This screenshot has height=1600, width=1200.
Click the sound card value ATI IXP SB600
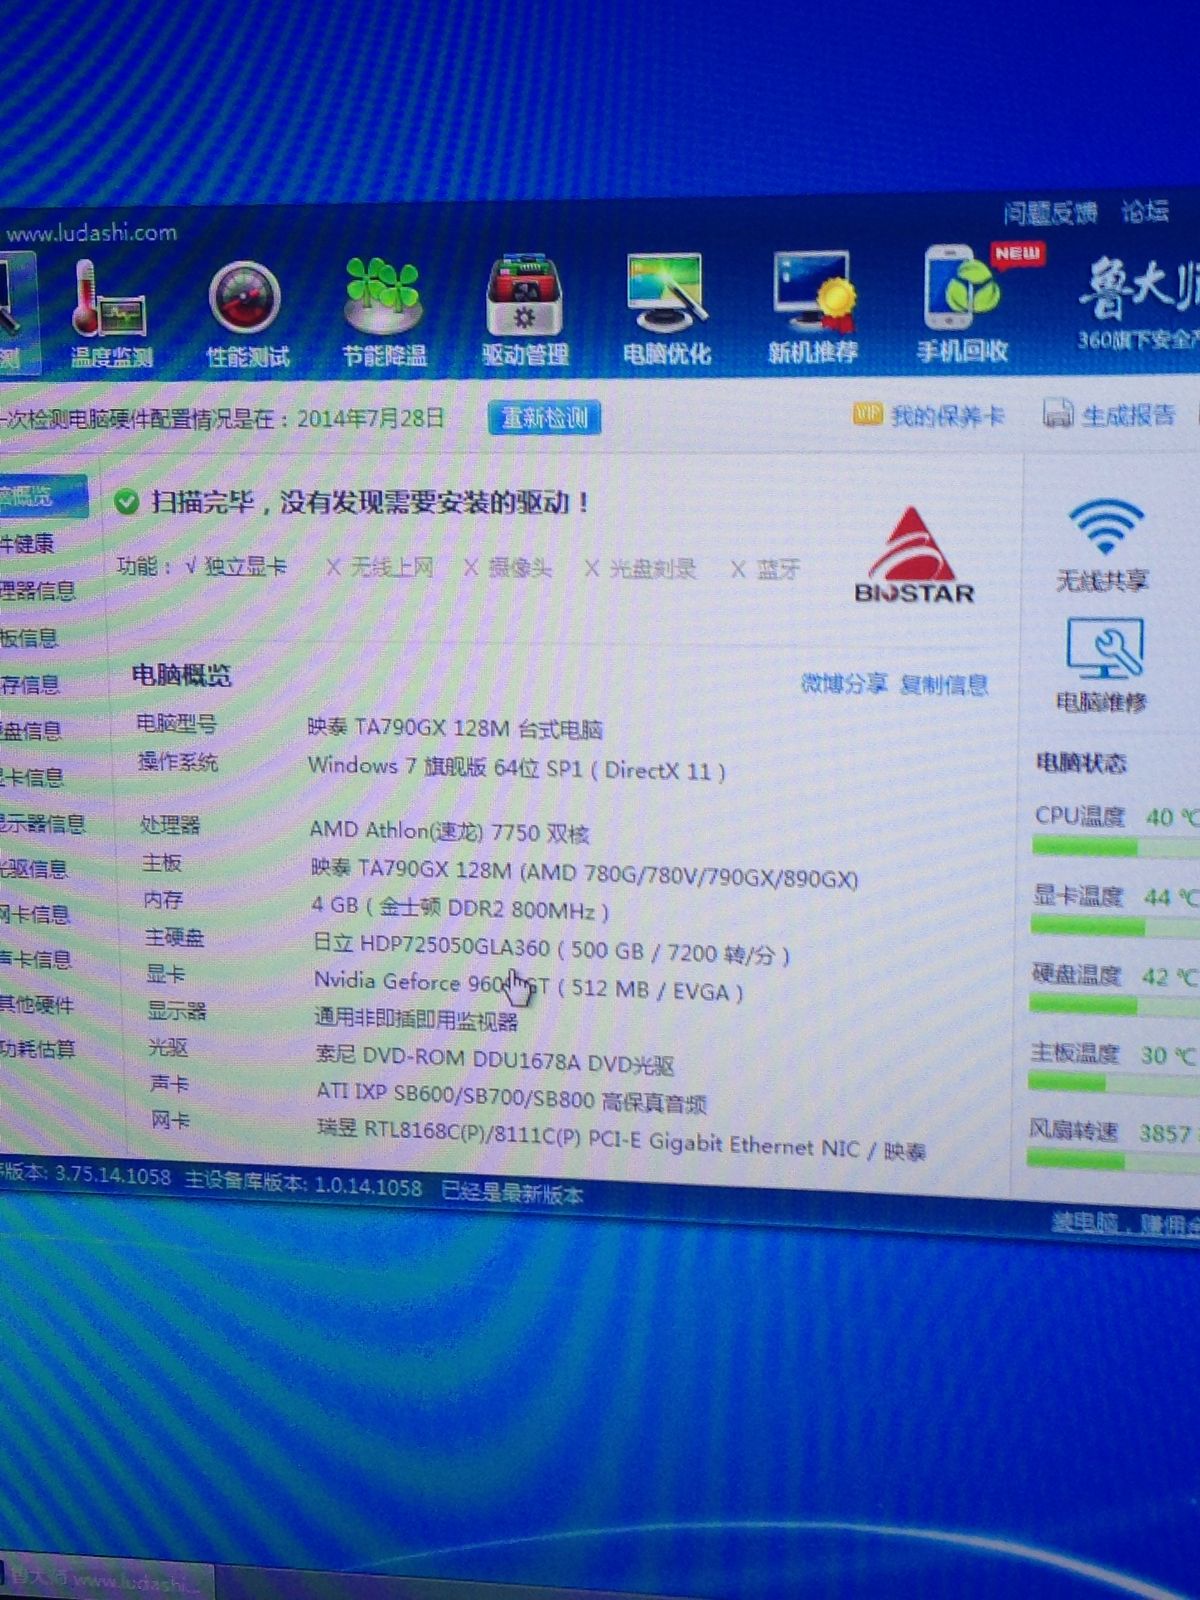tap(512, 1097)
